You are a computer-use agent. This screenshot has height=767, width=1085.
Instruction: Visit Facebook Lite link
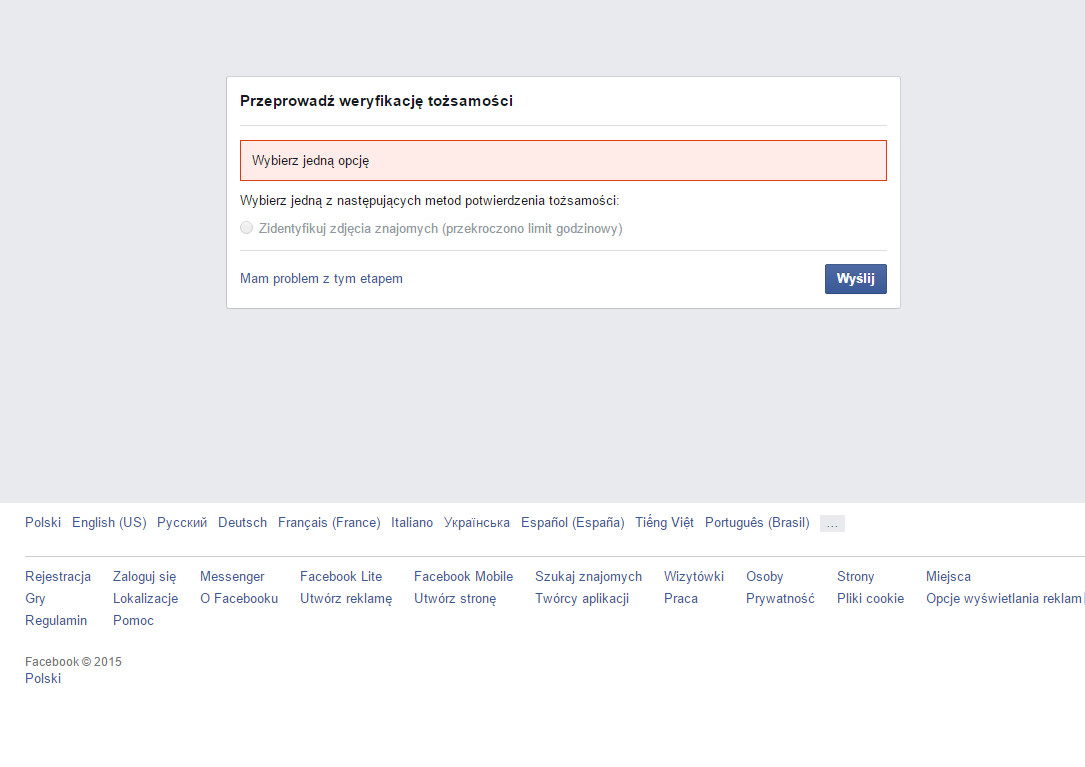(x=341, y=577)
